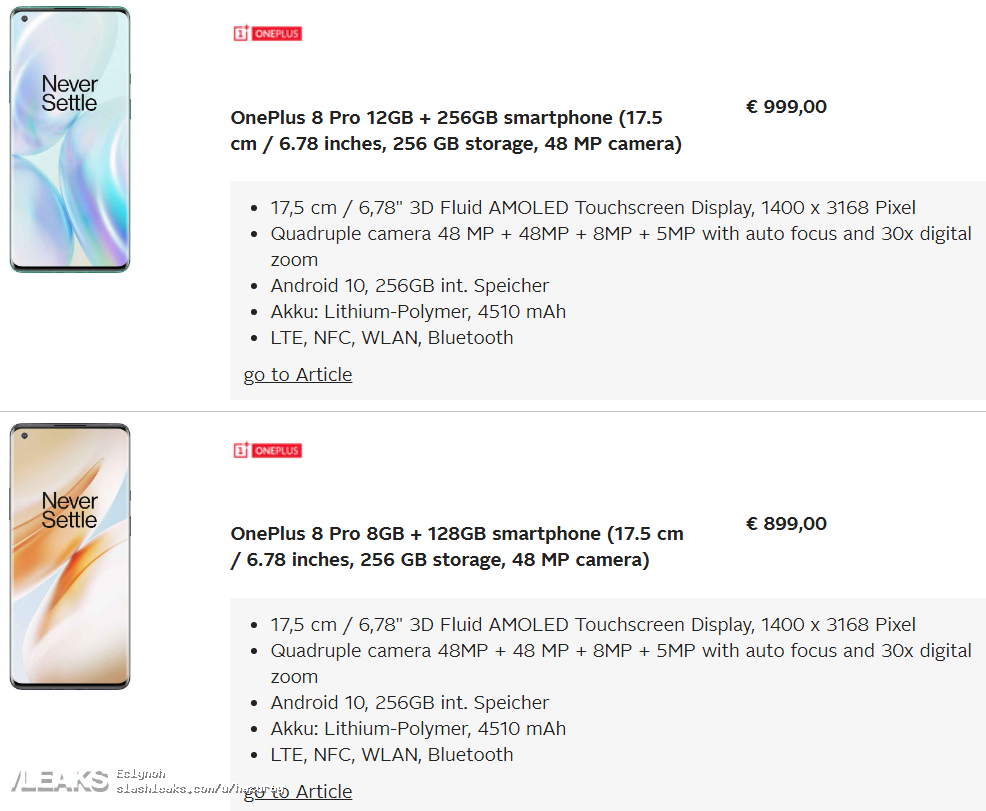Screen dimensions: 986x811
Task: Click the € 999,00 price
Action: point(786,107)
